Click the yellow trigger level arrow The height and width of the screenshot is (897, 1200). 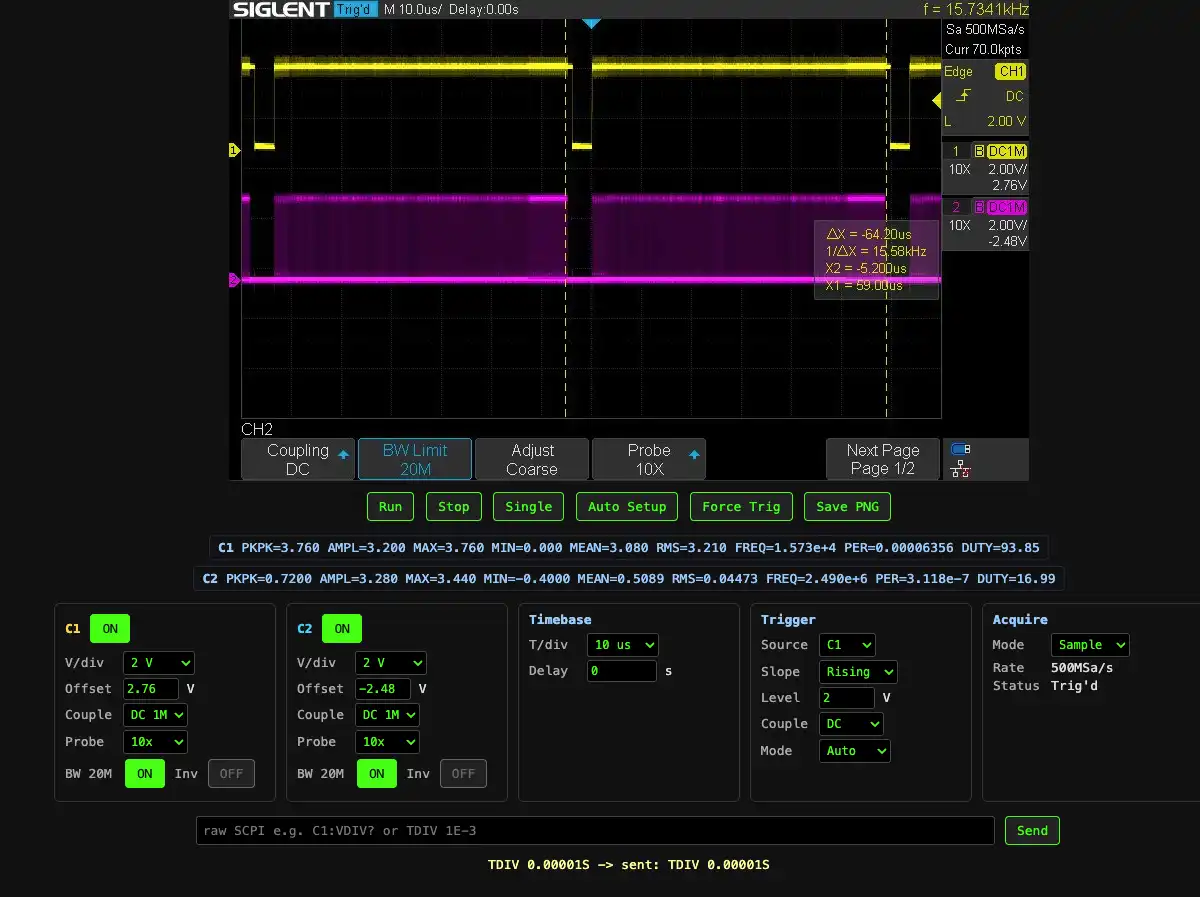937,100
